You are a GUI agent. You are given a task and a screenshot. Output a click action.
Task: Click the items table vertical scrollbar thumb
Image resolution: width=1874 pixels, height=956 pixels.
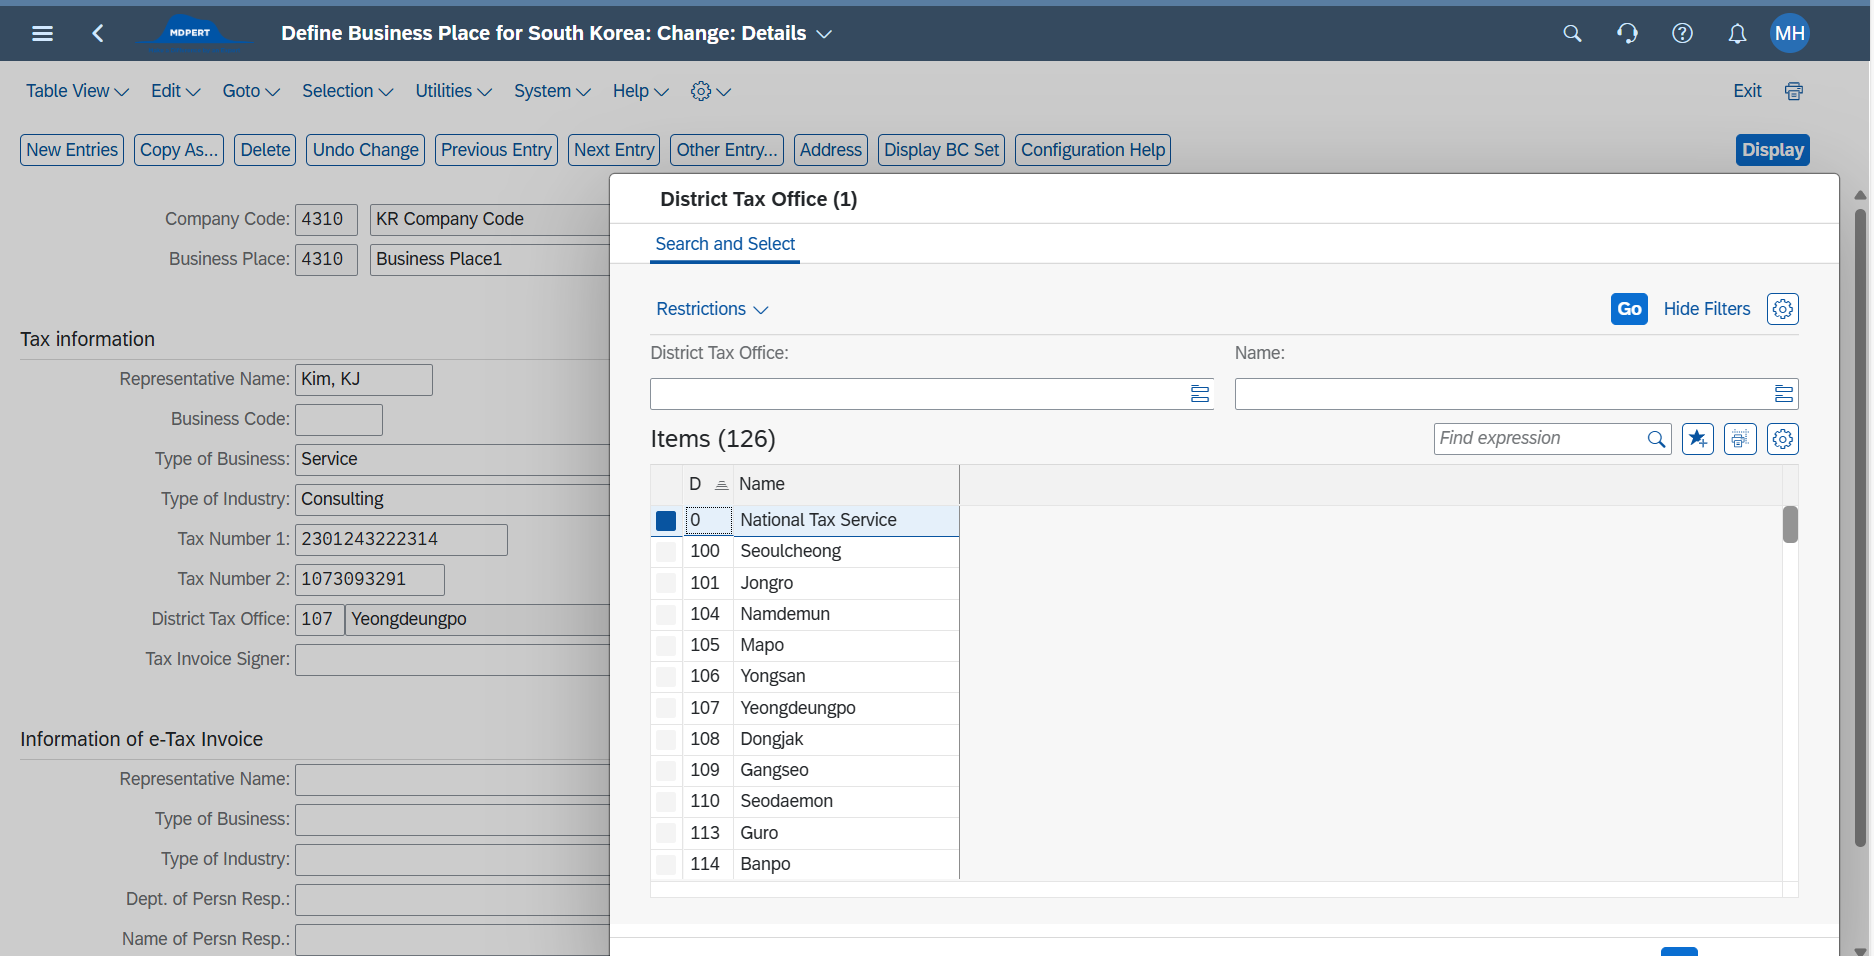pos(1790,524)
